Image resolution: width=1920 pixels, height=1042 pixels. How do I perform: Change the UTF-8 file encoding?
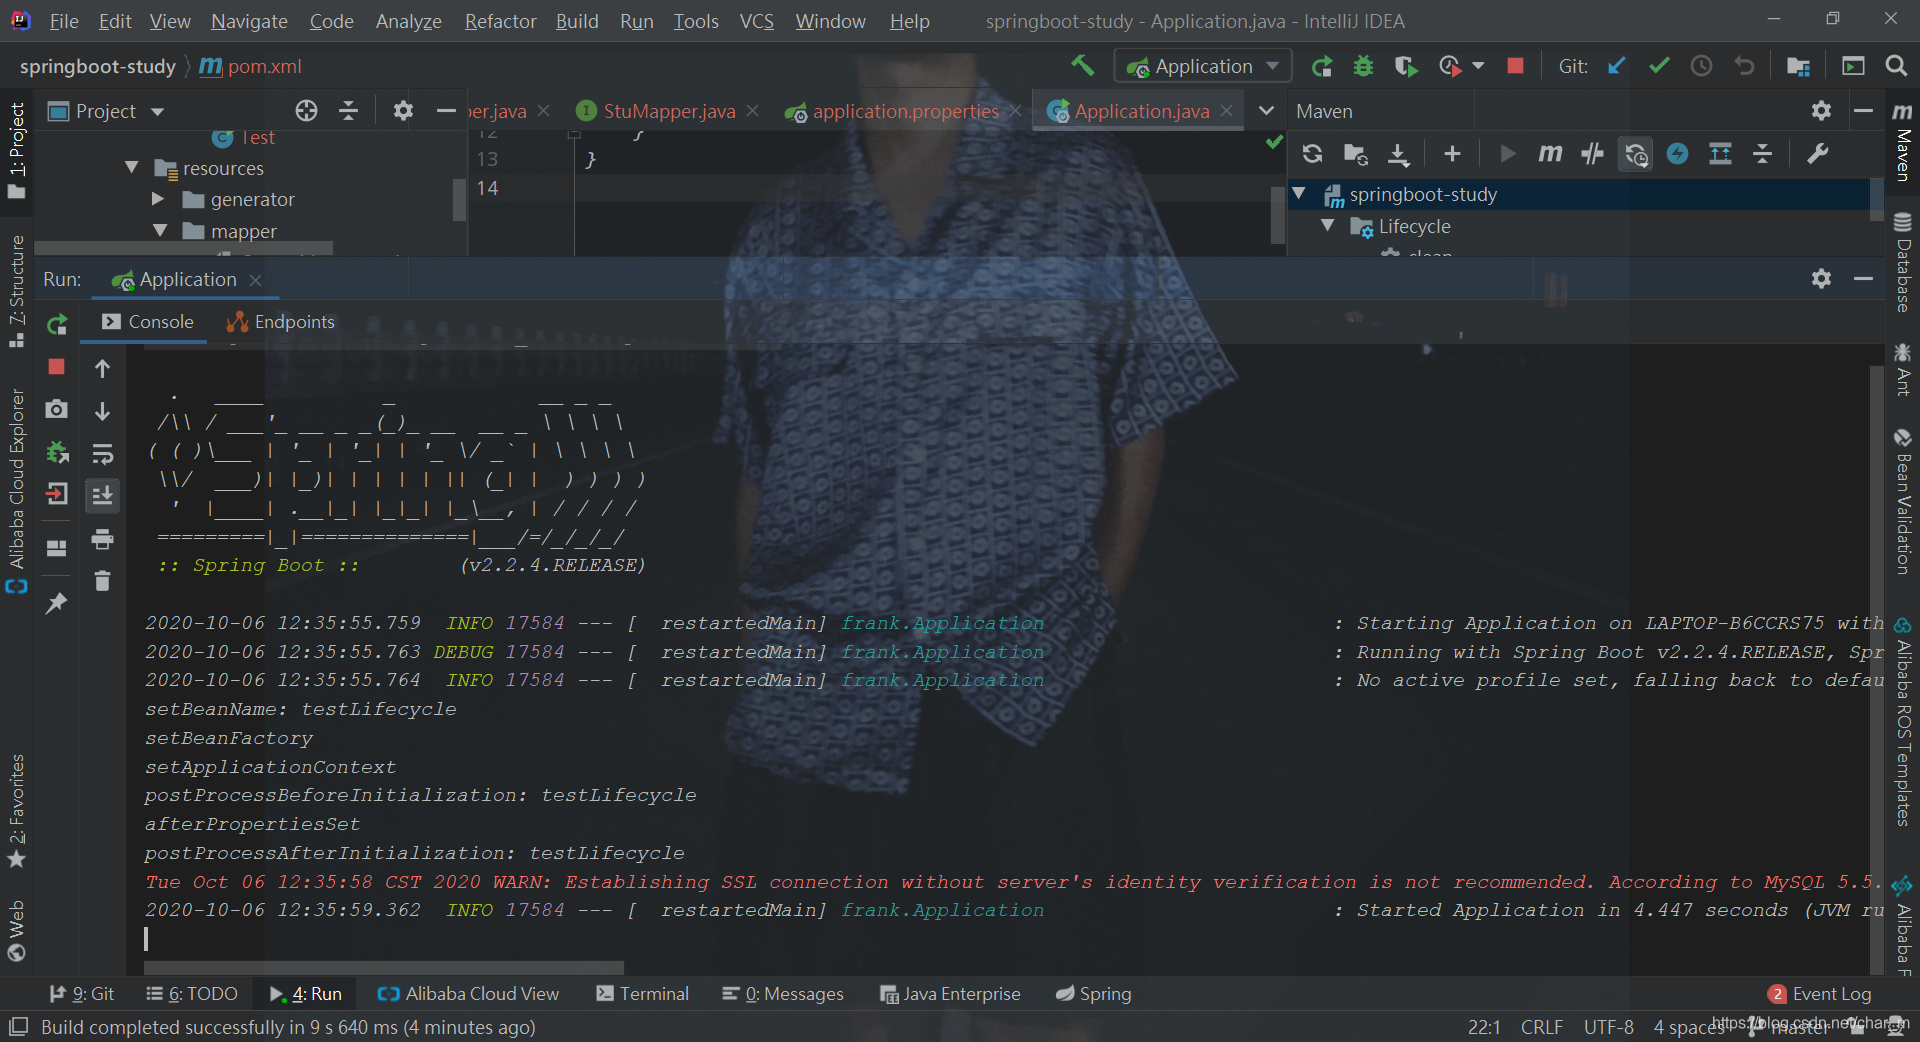click(x=1608, y=1027)
